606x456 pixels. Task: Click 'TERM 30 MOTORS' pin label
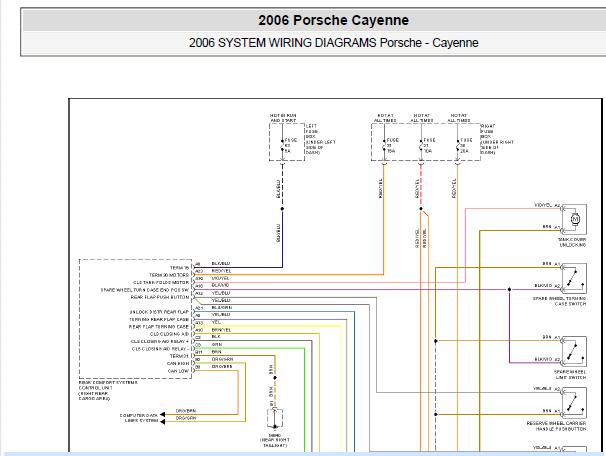(x=169, y=275)
